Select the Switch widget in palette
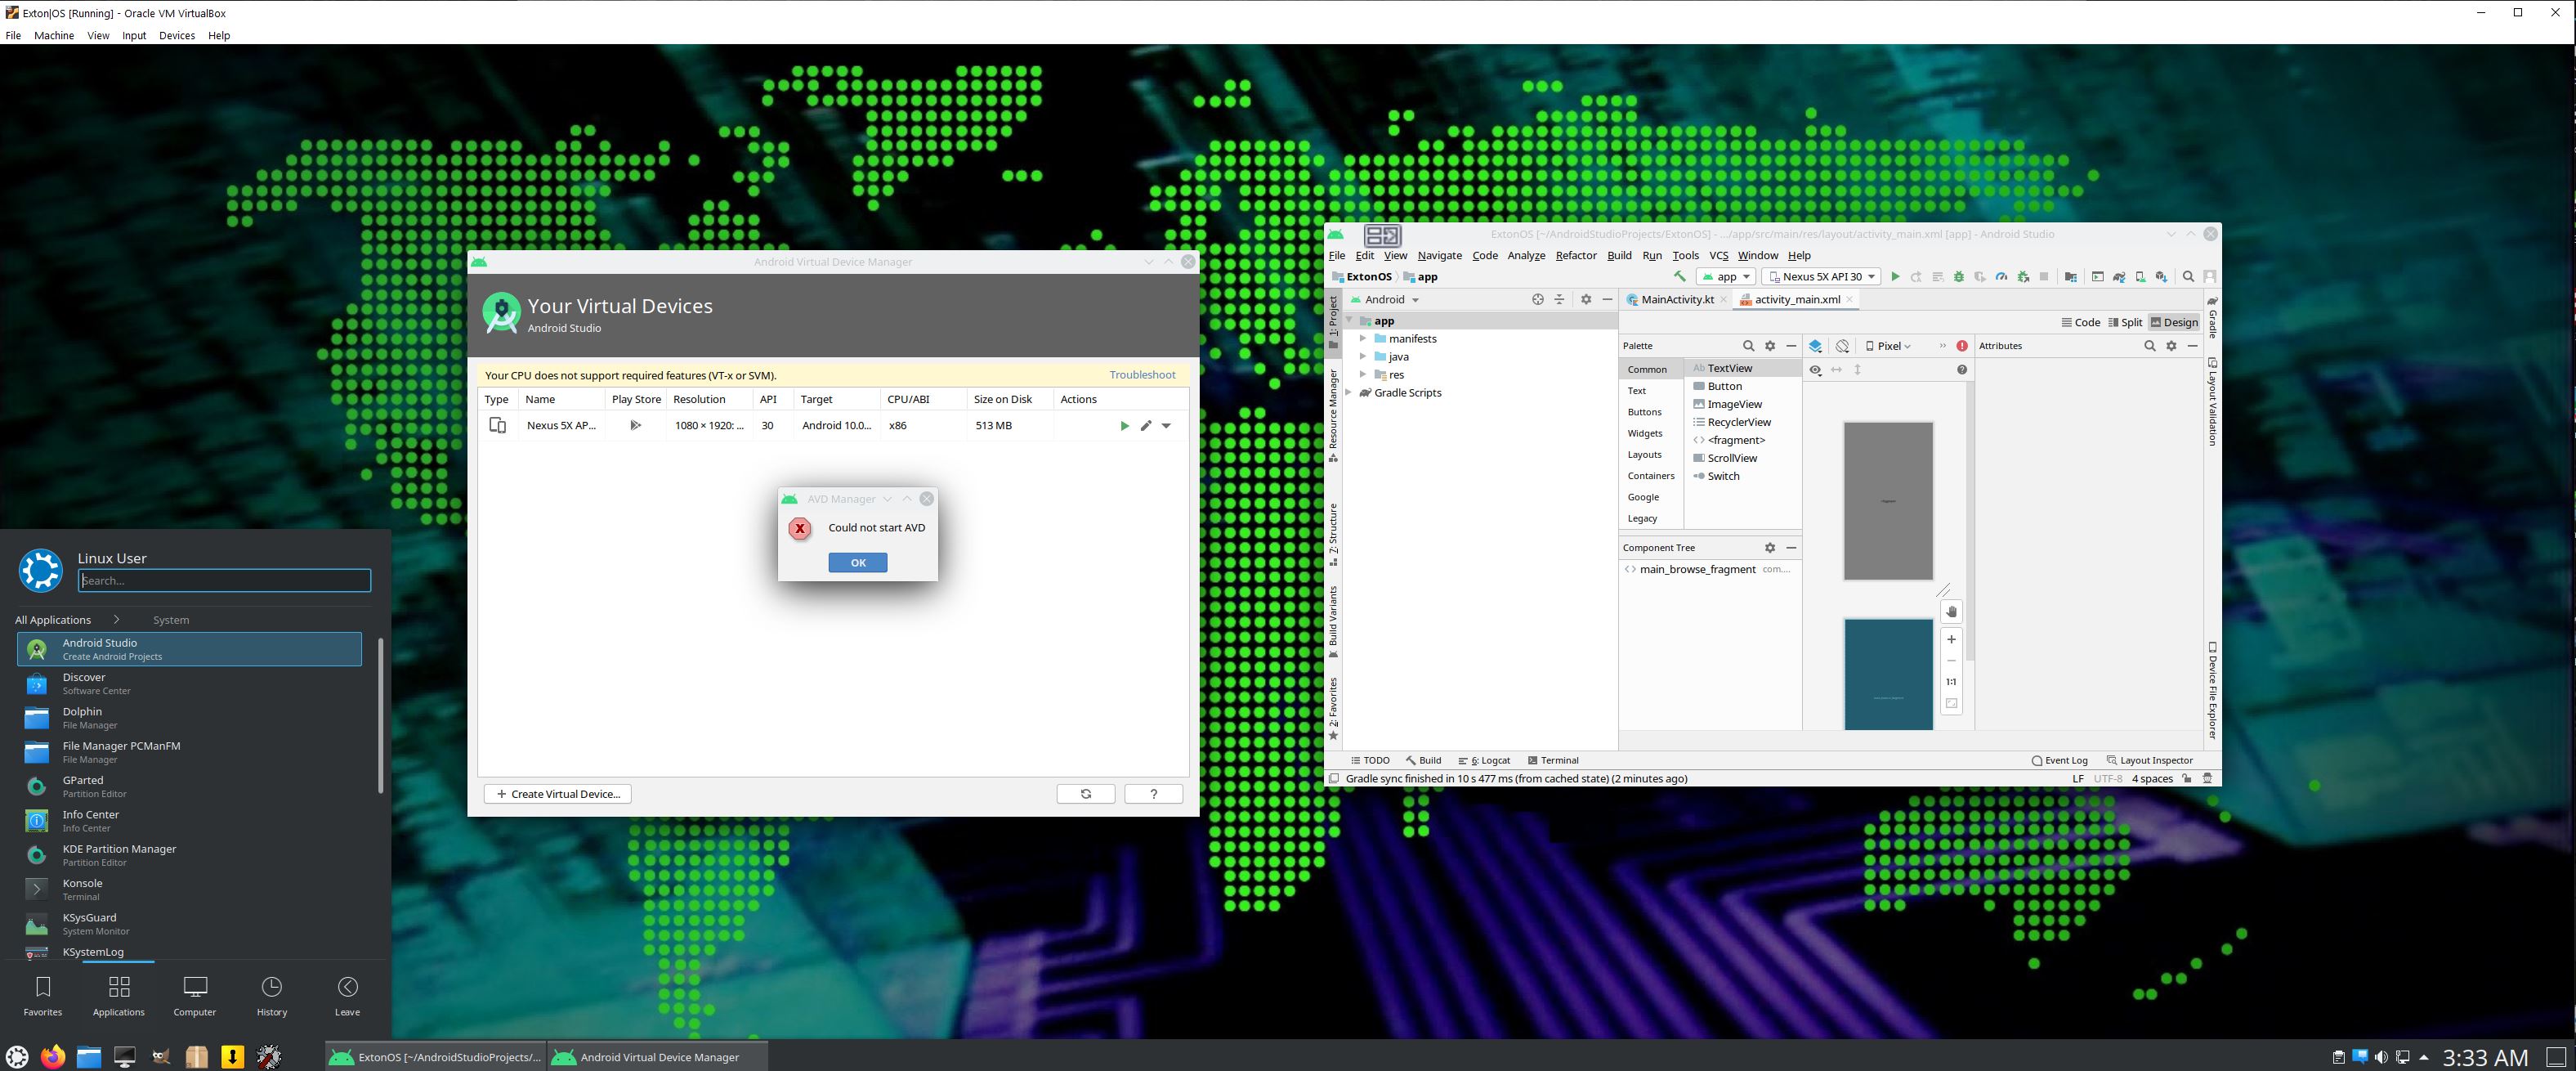Image resolution: width=2576 pixels, height=1071 pixels. tap(1722, 475)
